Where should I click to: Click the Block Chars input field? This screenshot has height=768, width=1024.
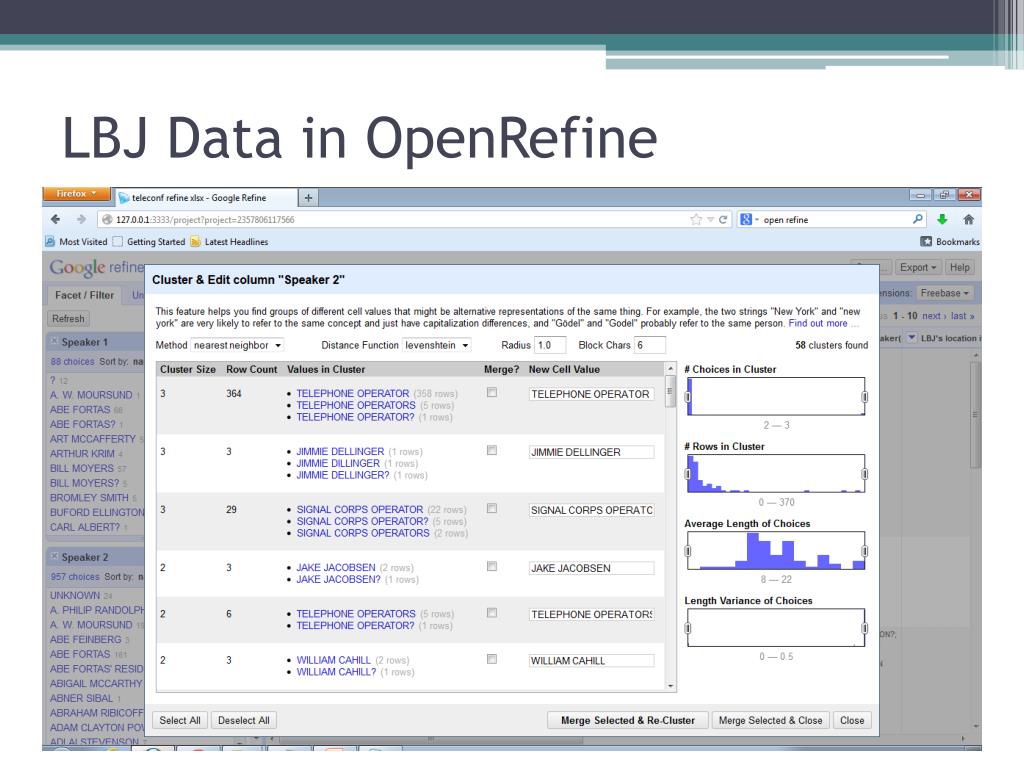tap(649, 345)
